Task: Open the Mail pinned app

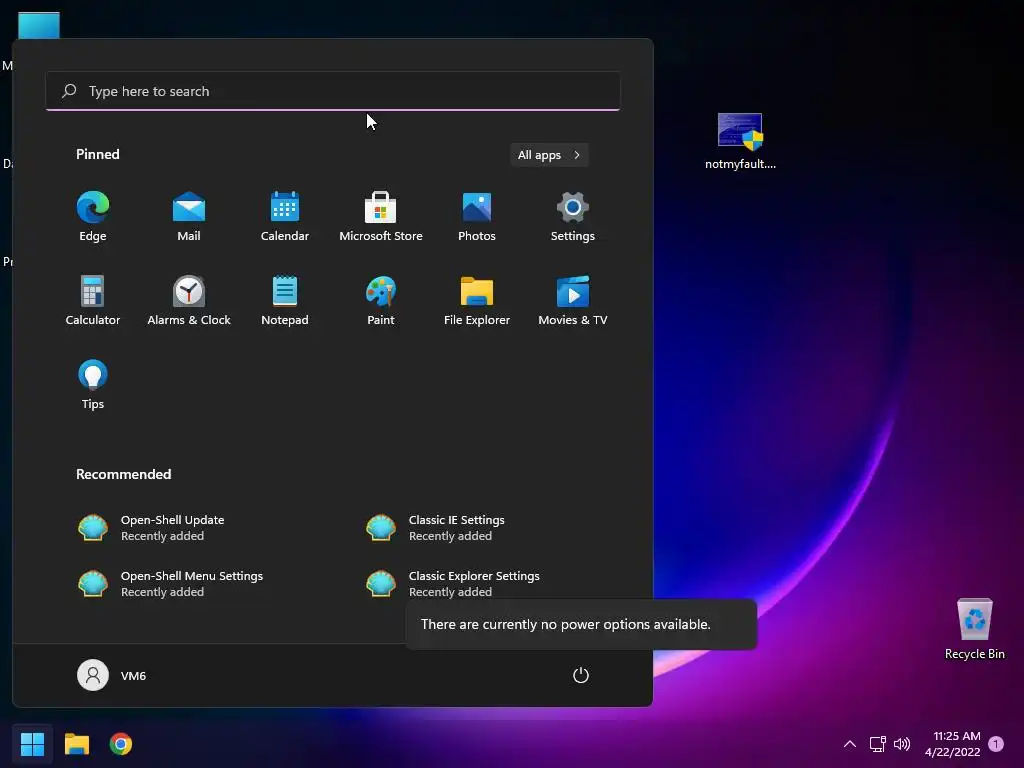Action: [x=189, y=217]
